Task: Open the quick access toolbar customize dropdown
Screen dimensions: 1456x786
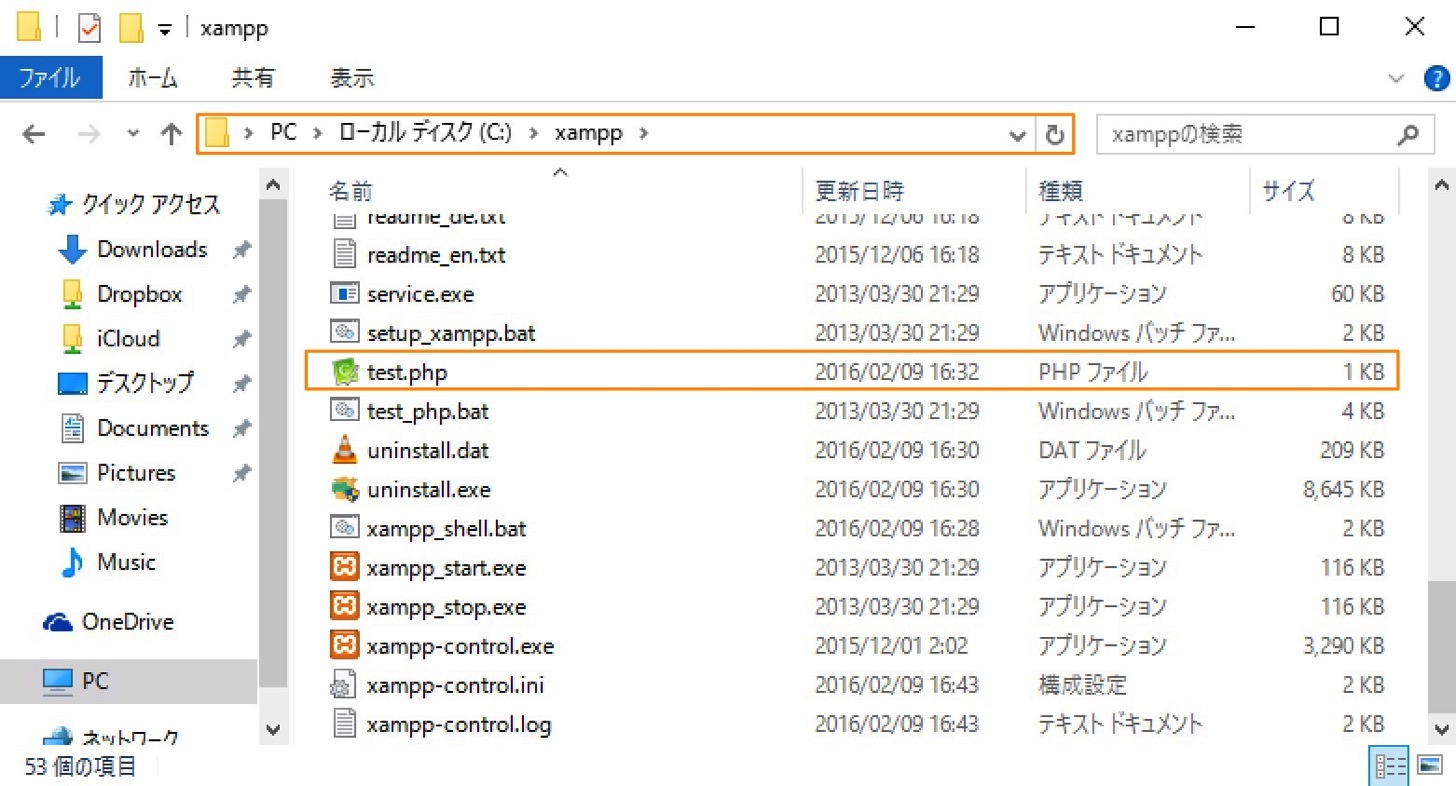Action: (164, 30)
